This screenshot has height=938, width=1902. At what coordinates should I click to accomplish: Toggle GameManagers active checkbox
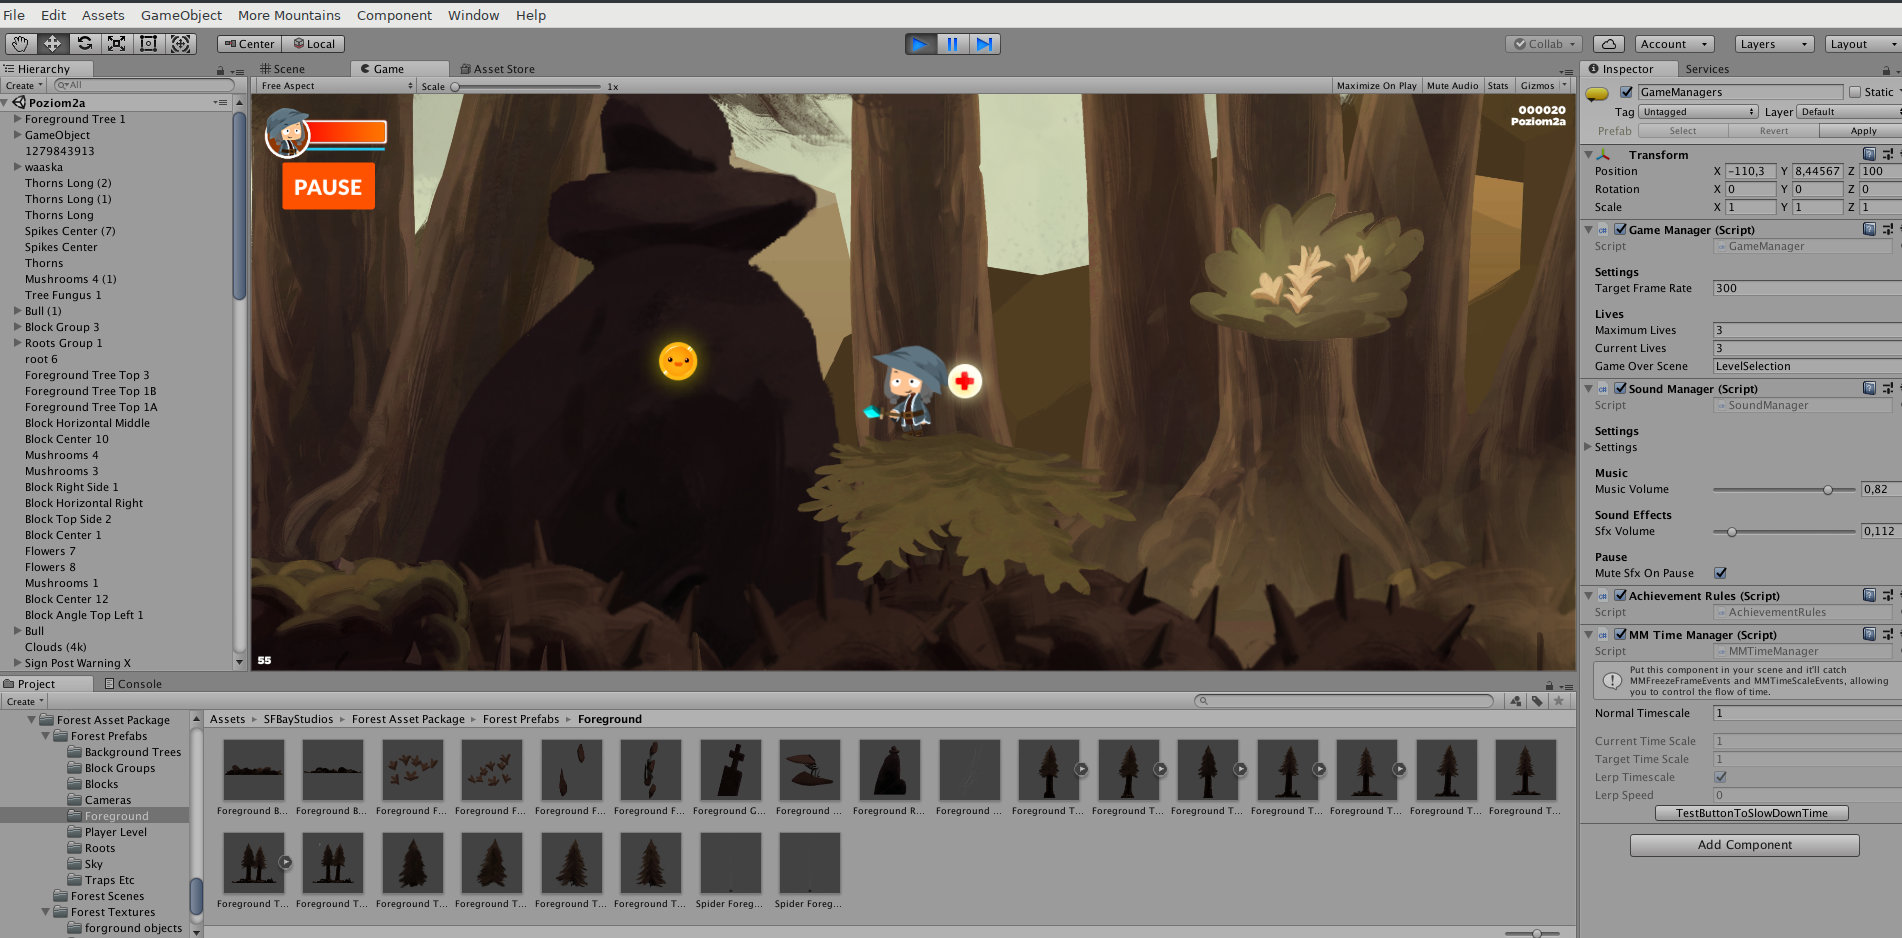pyautogui.click(x=1626, y=92)
